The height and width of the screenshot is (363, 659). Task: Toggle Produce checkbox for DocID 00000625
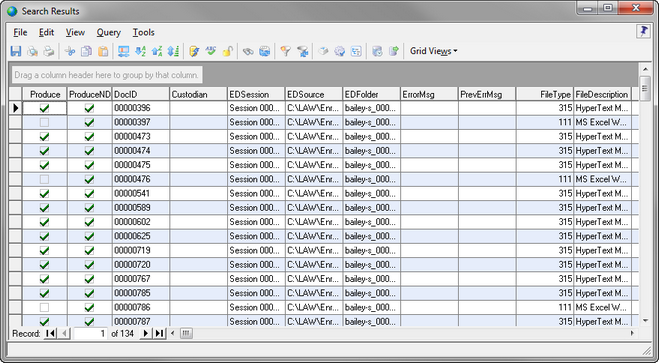[x=44, y=236]
